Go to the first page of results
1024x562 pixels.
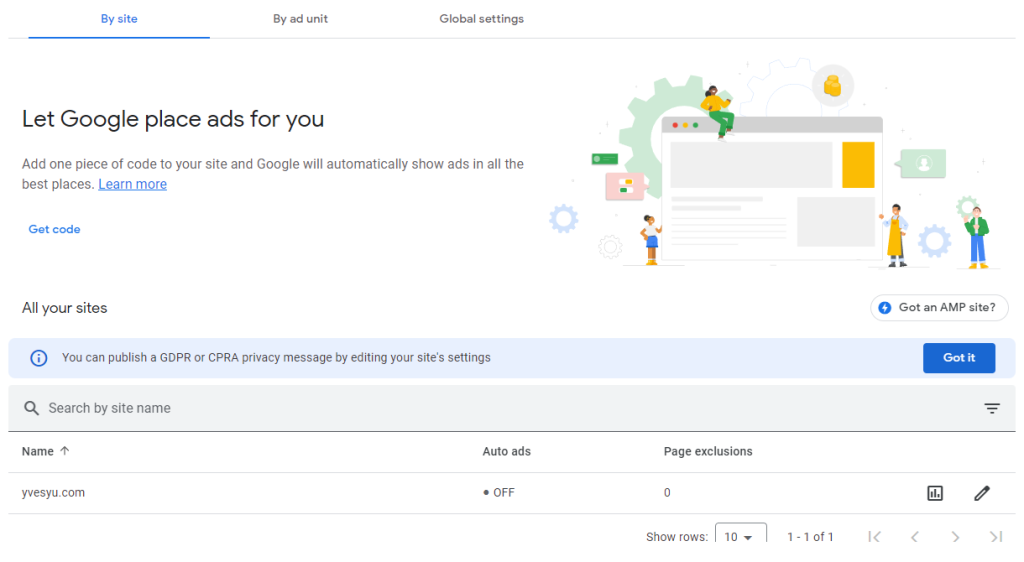874,537
